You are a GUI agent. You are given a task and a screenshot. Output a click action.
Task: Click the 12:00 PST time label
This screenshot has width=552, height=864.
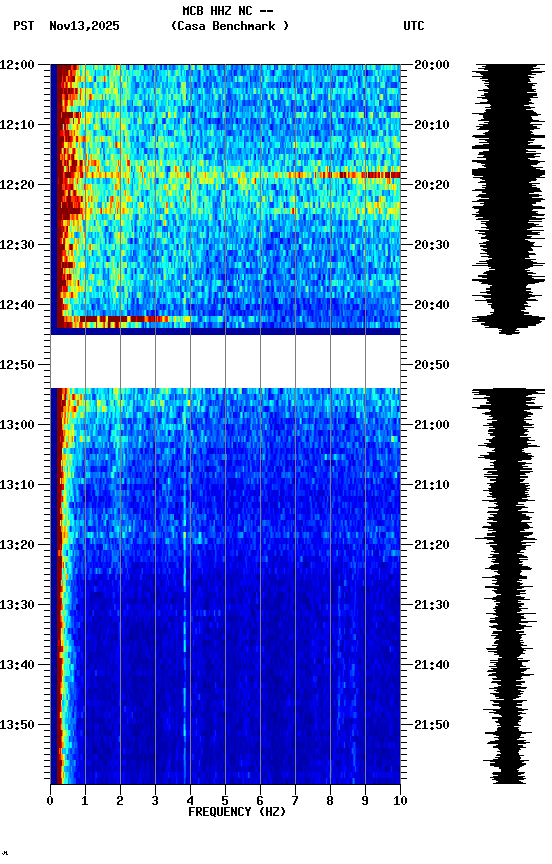pos(17,65)
